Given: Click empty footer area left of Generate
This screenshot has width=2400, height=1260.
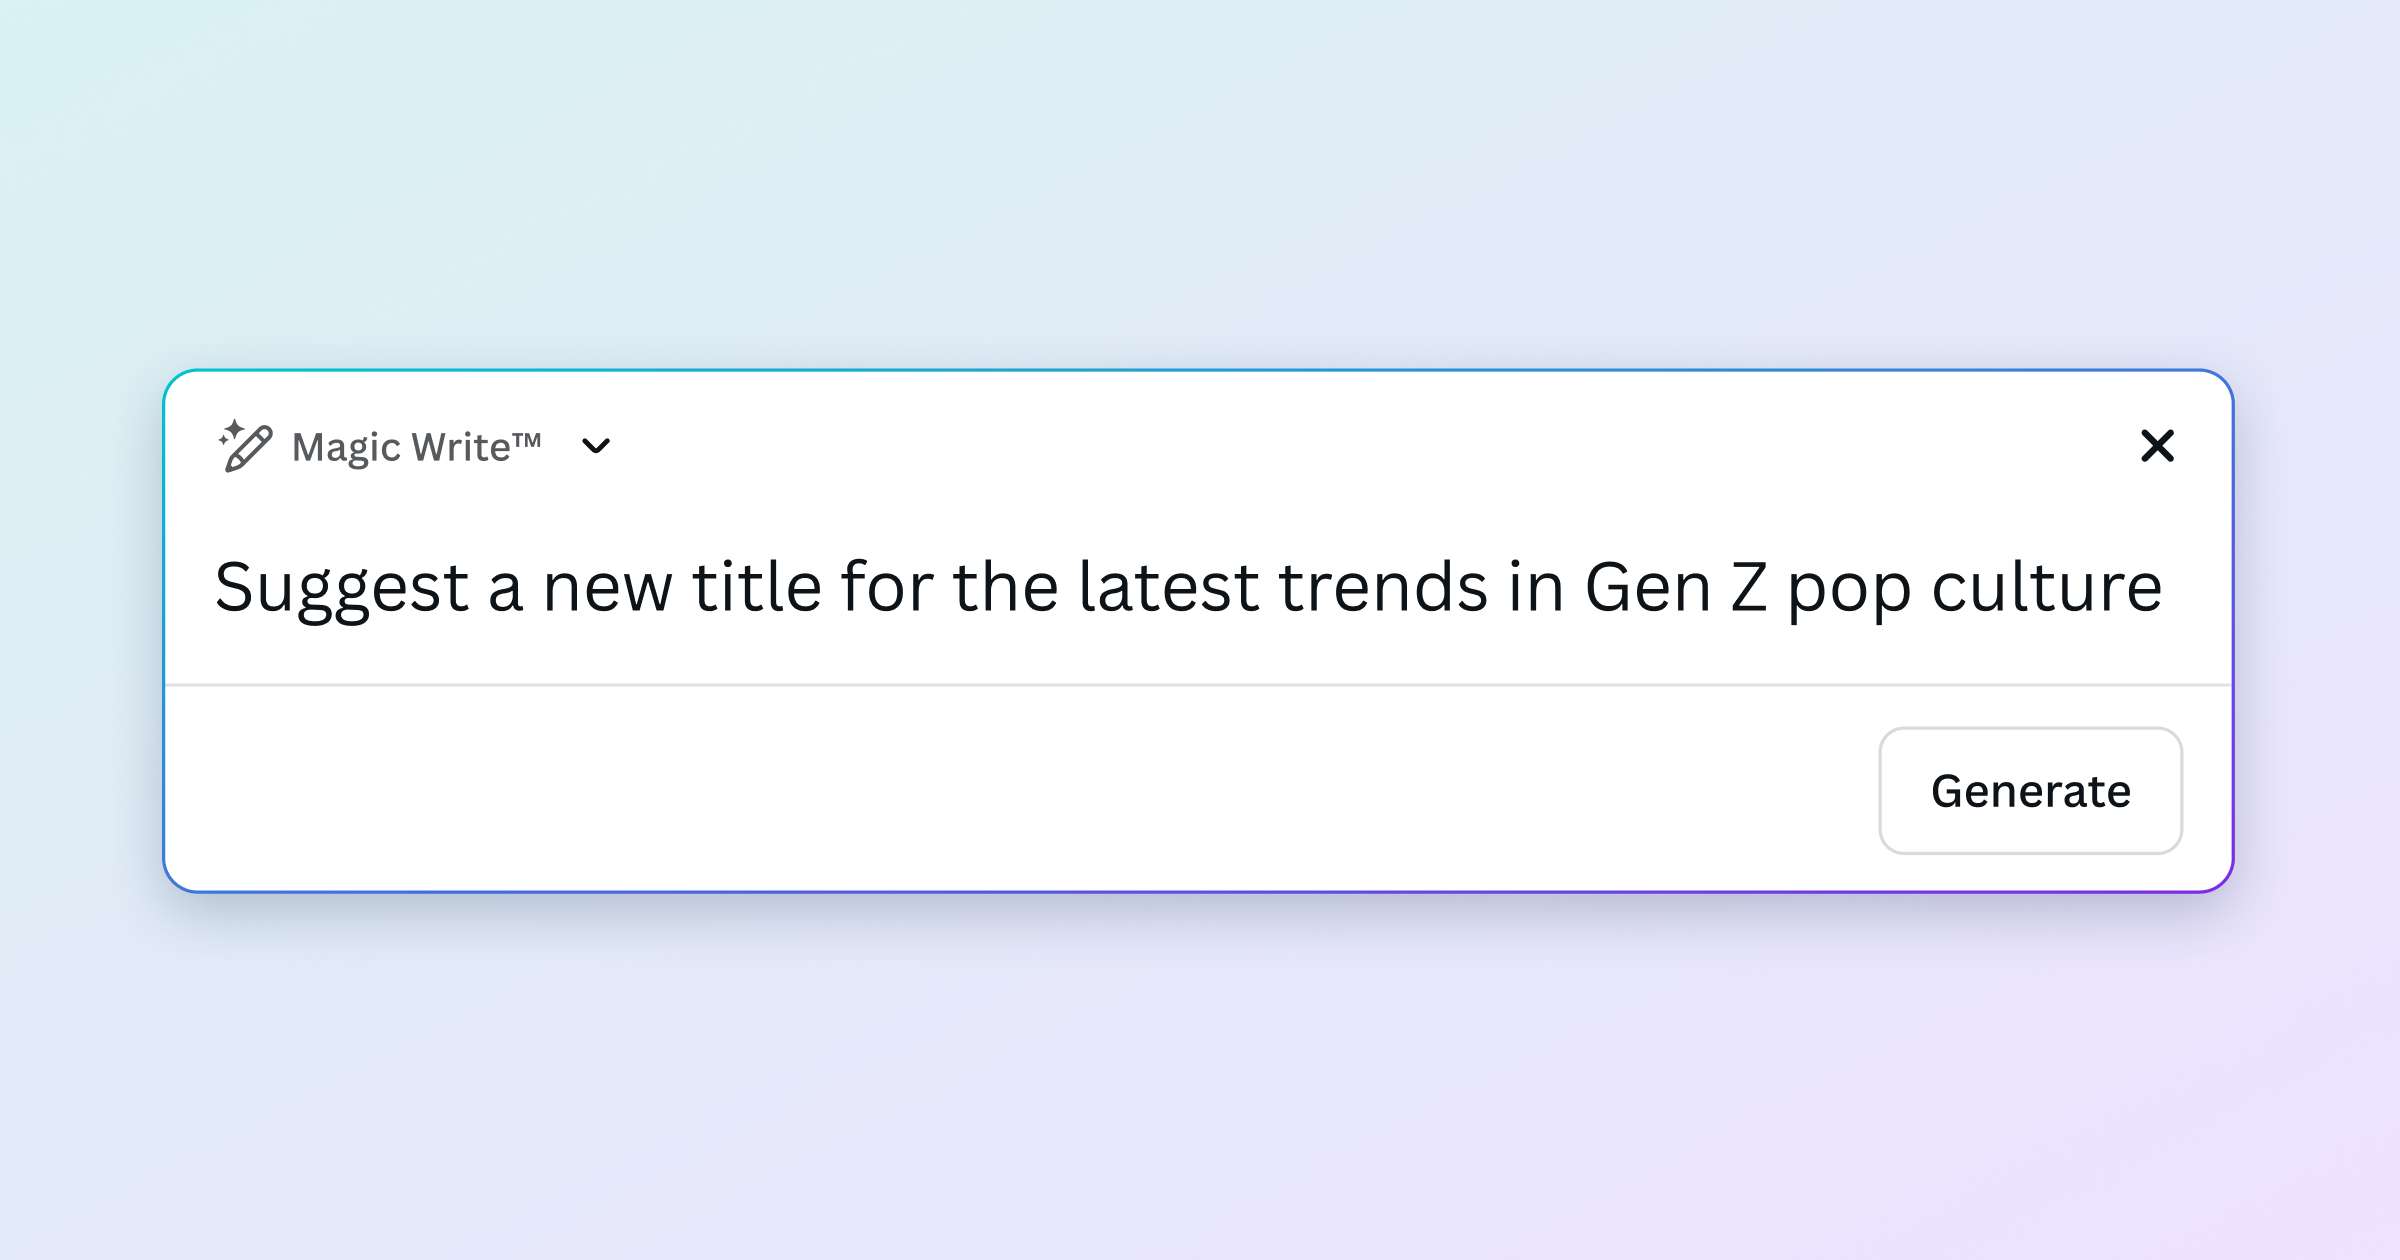Looking at the screenshot, I should [x=1000, y=790].
